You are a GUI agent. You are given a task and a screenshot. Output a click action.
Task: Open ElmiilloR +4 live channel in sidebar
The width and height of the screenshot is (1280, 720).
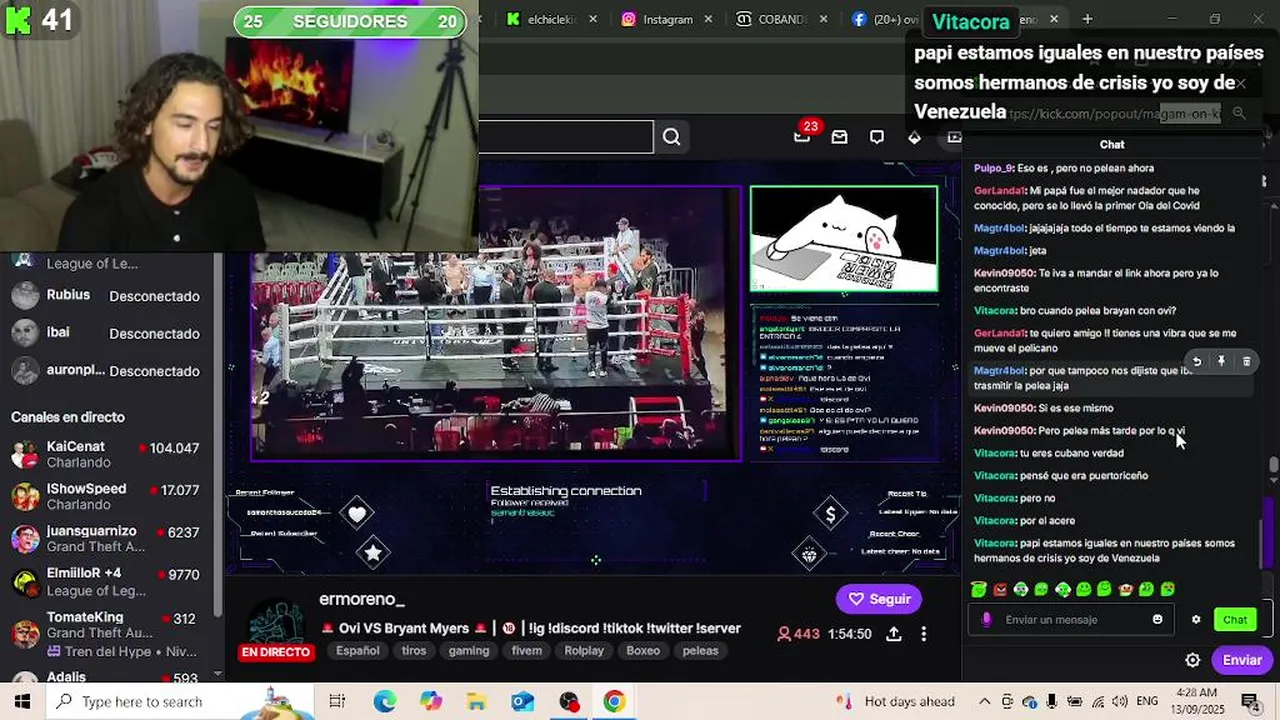click(106, 581)
